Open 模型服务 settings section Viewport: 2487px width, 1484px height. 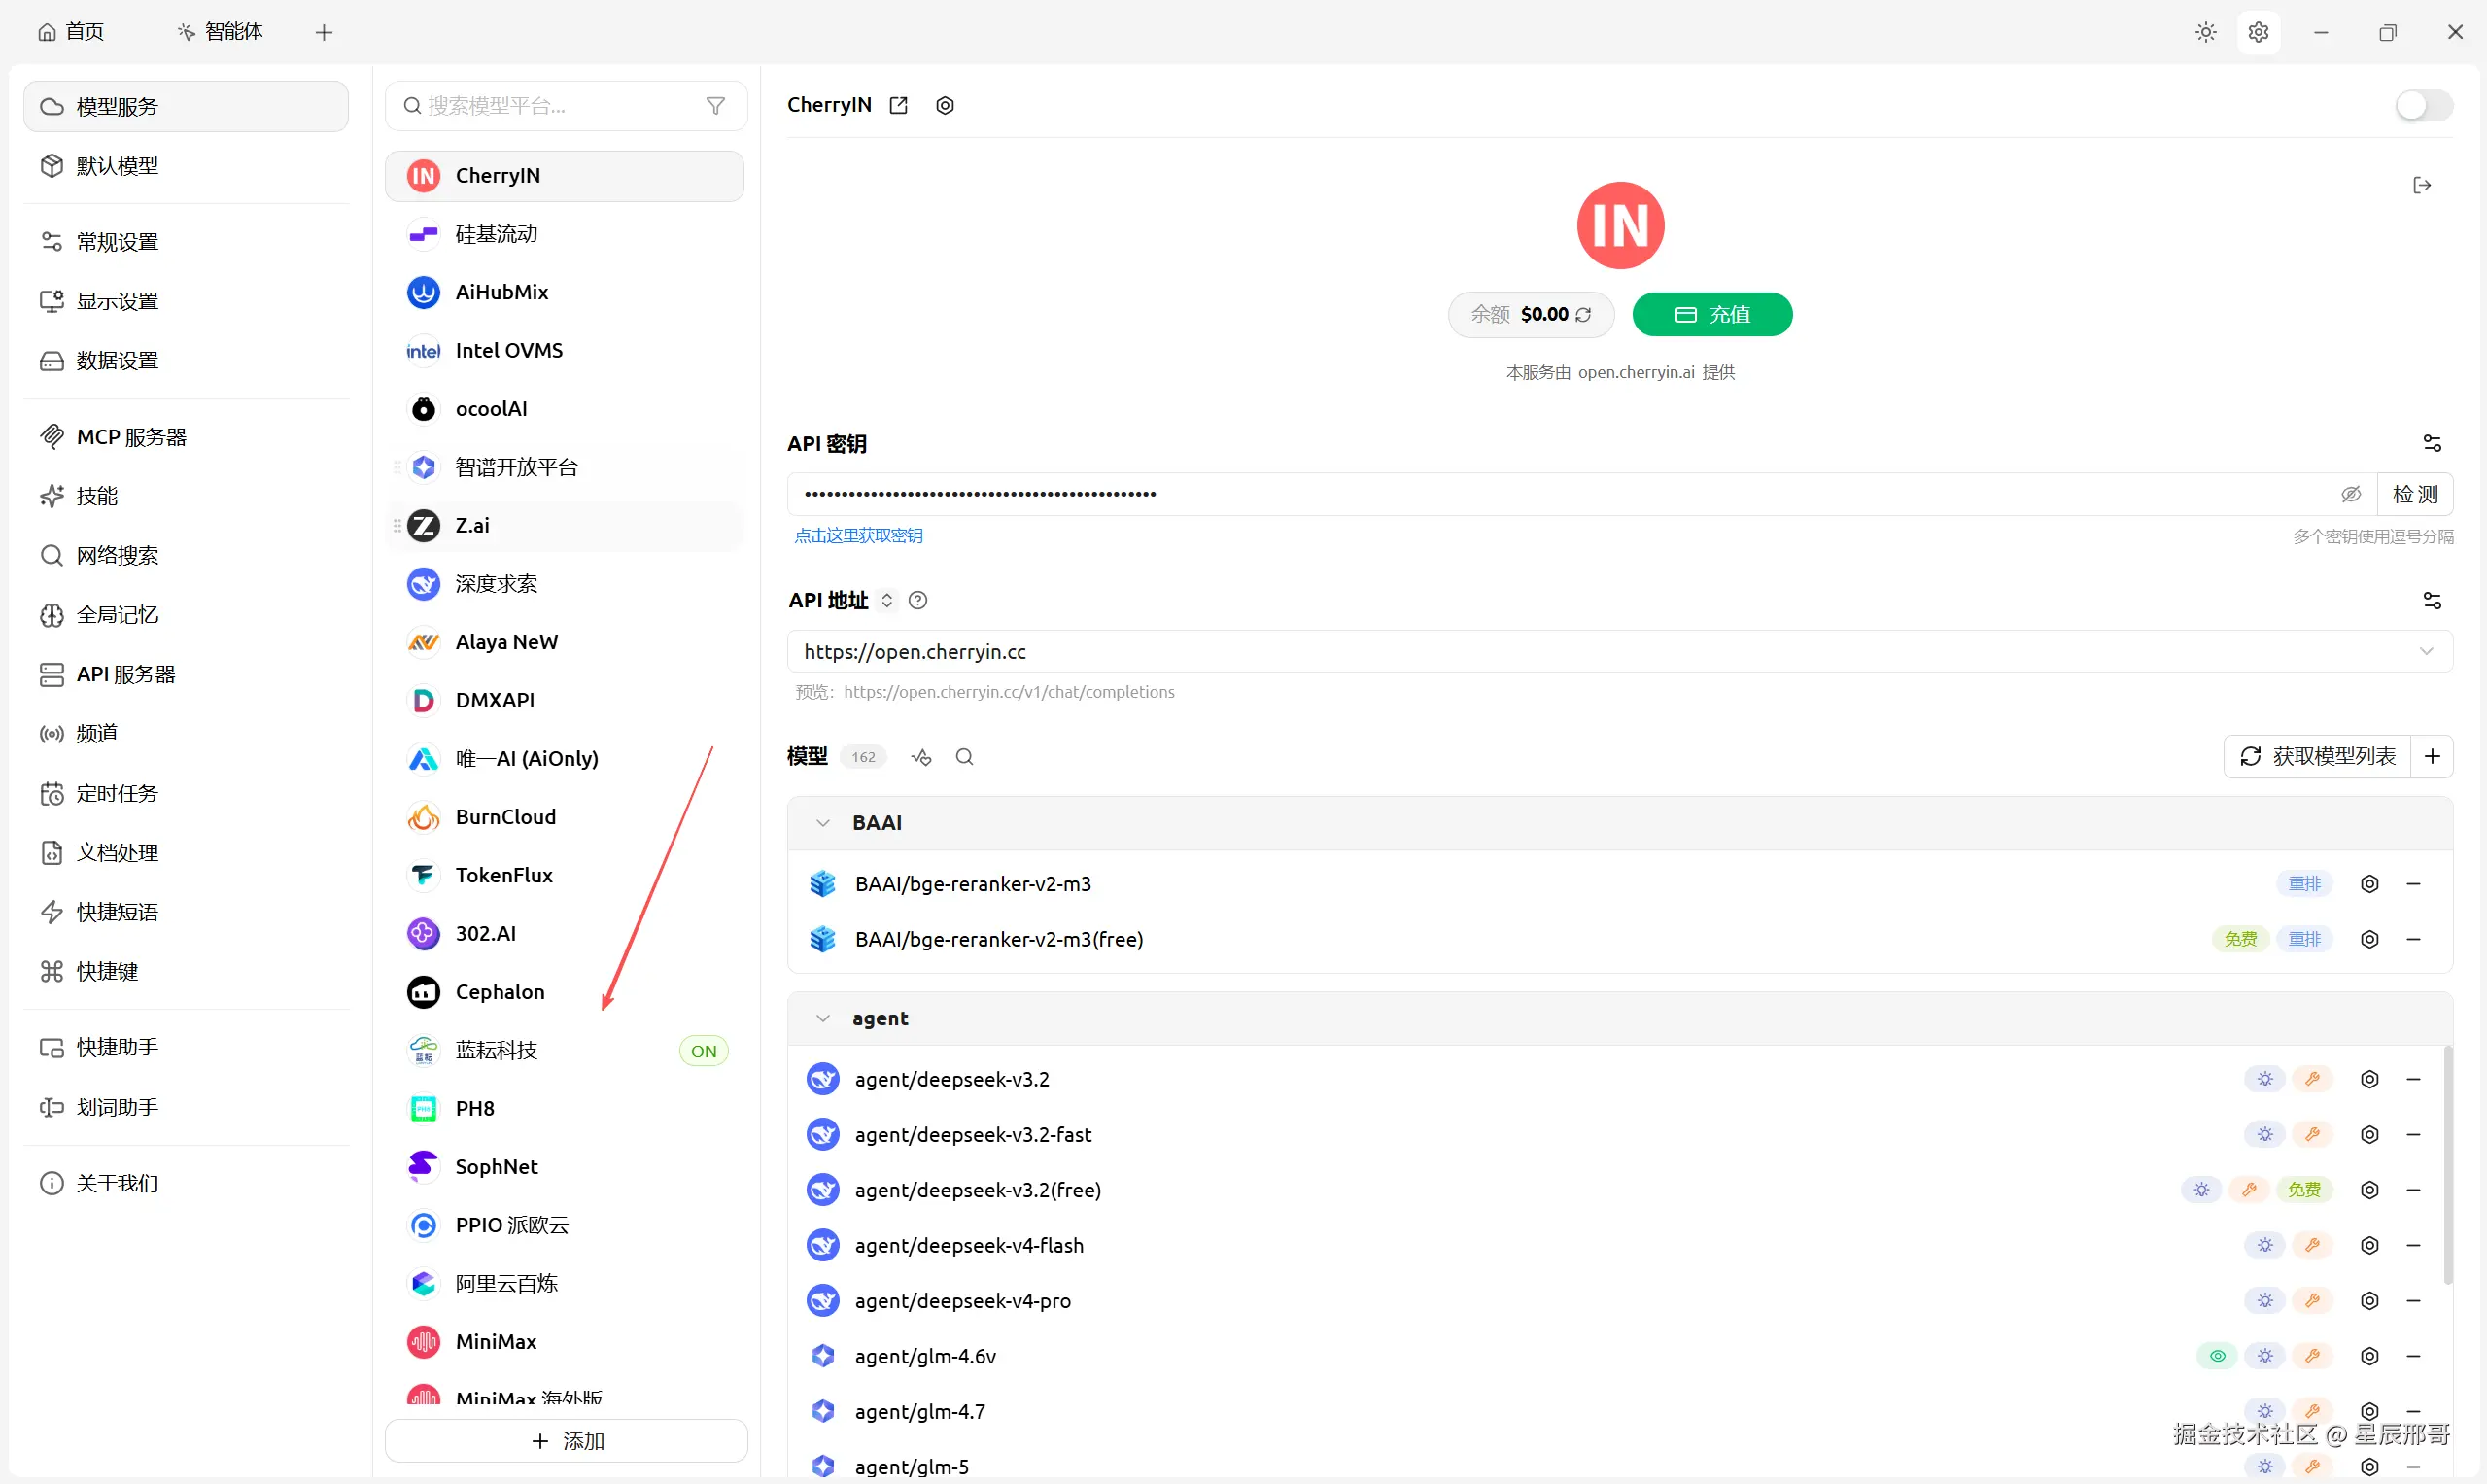point(186,106)
